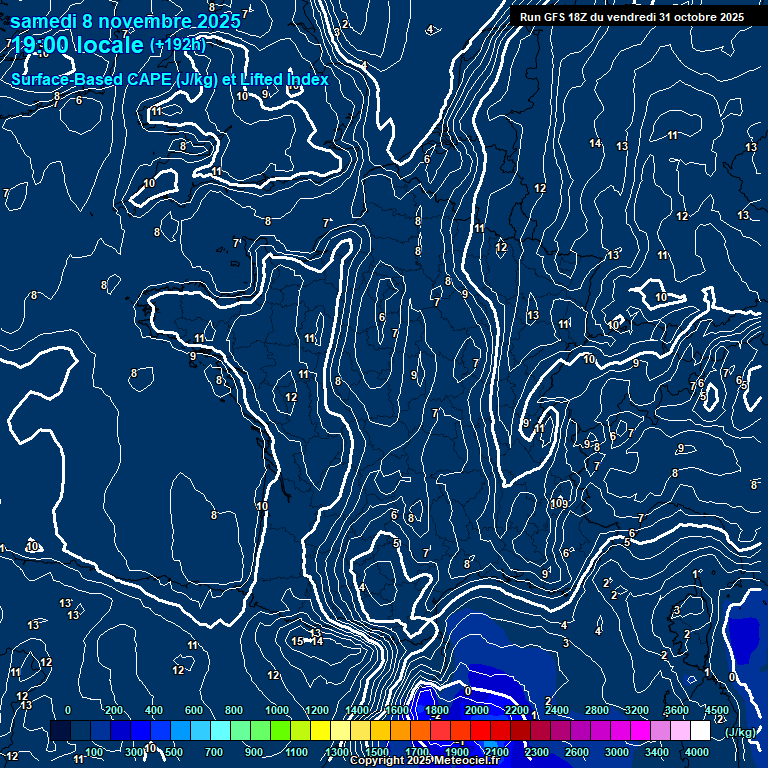Click legend value '3600'
The height and width of the screenshot is (768, 768).
677,710
